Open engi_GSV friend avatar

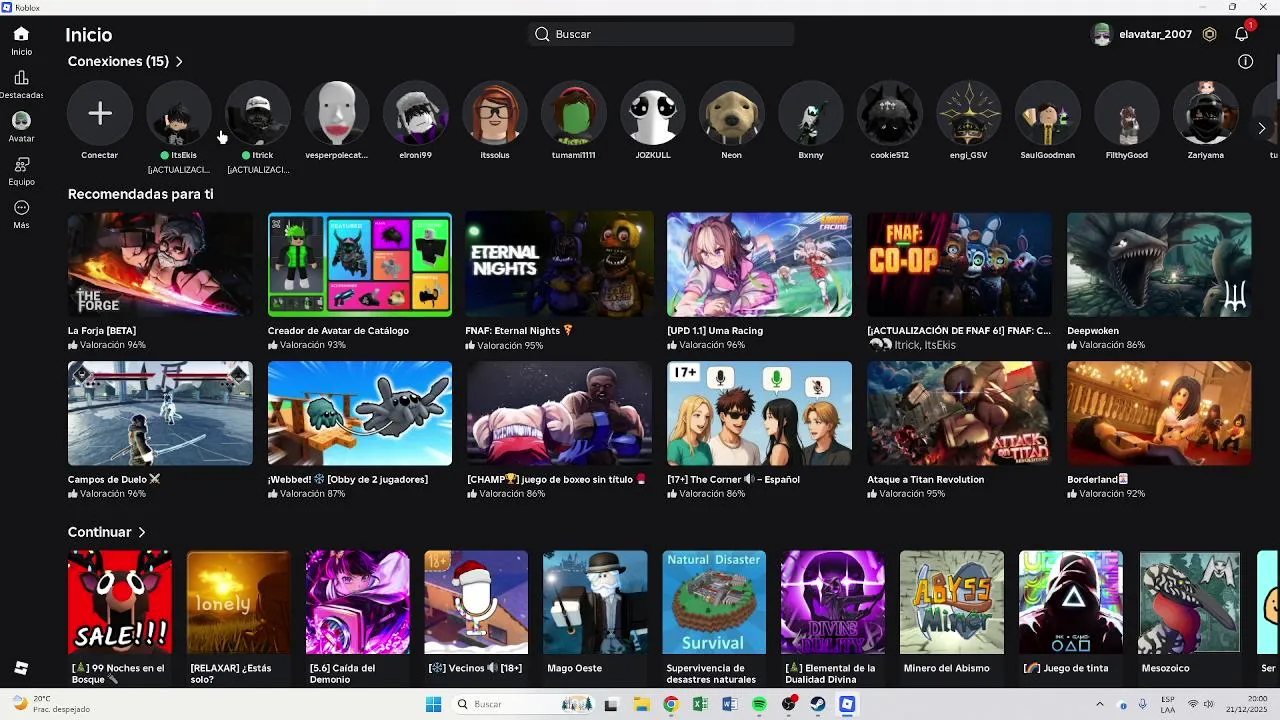[x=969, y=113]
